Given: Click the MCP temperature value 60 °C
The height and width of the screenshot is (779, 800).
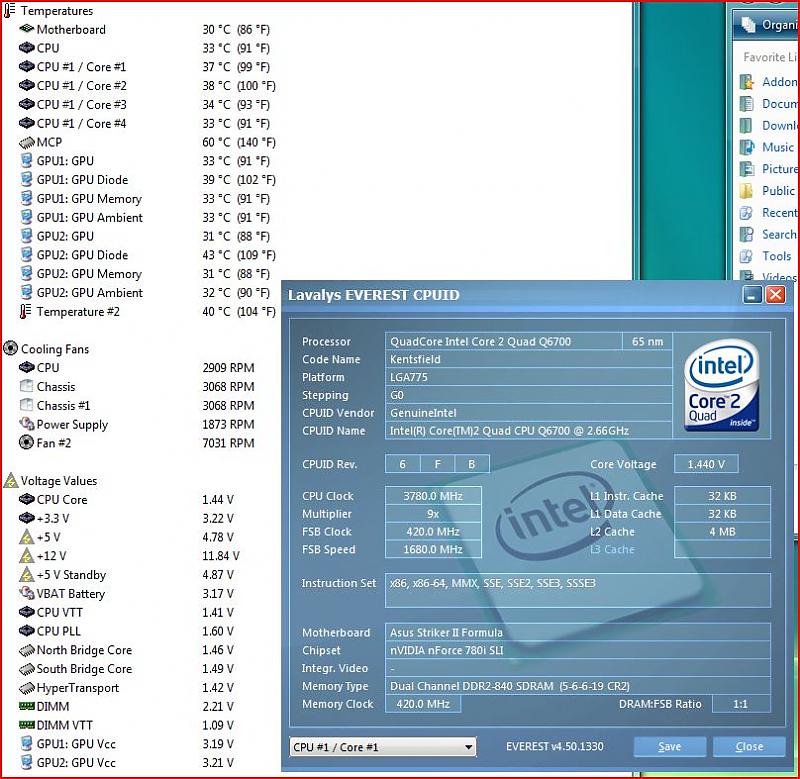Looking at the screenshot, I should pos(239,142).
